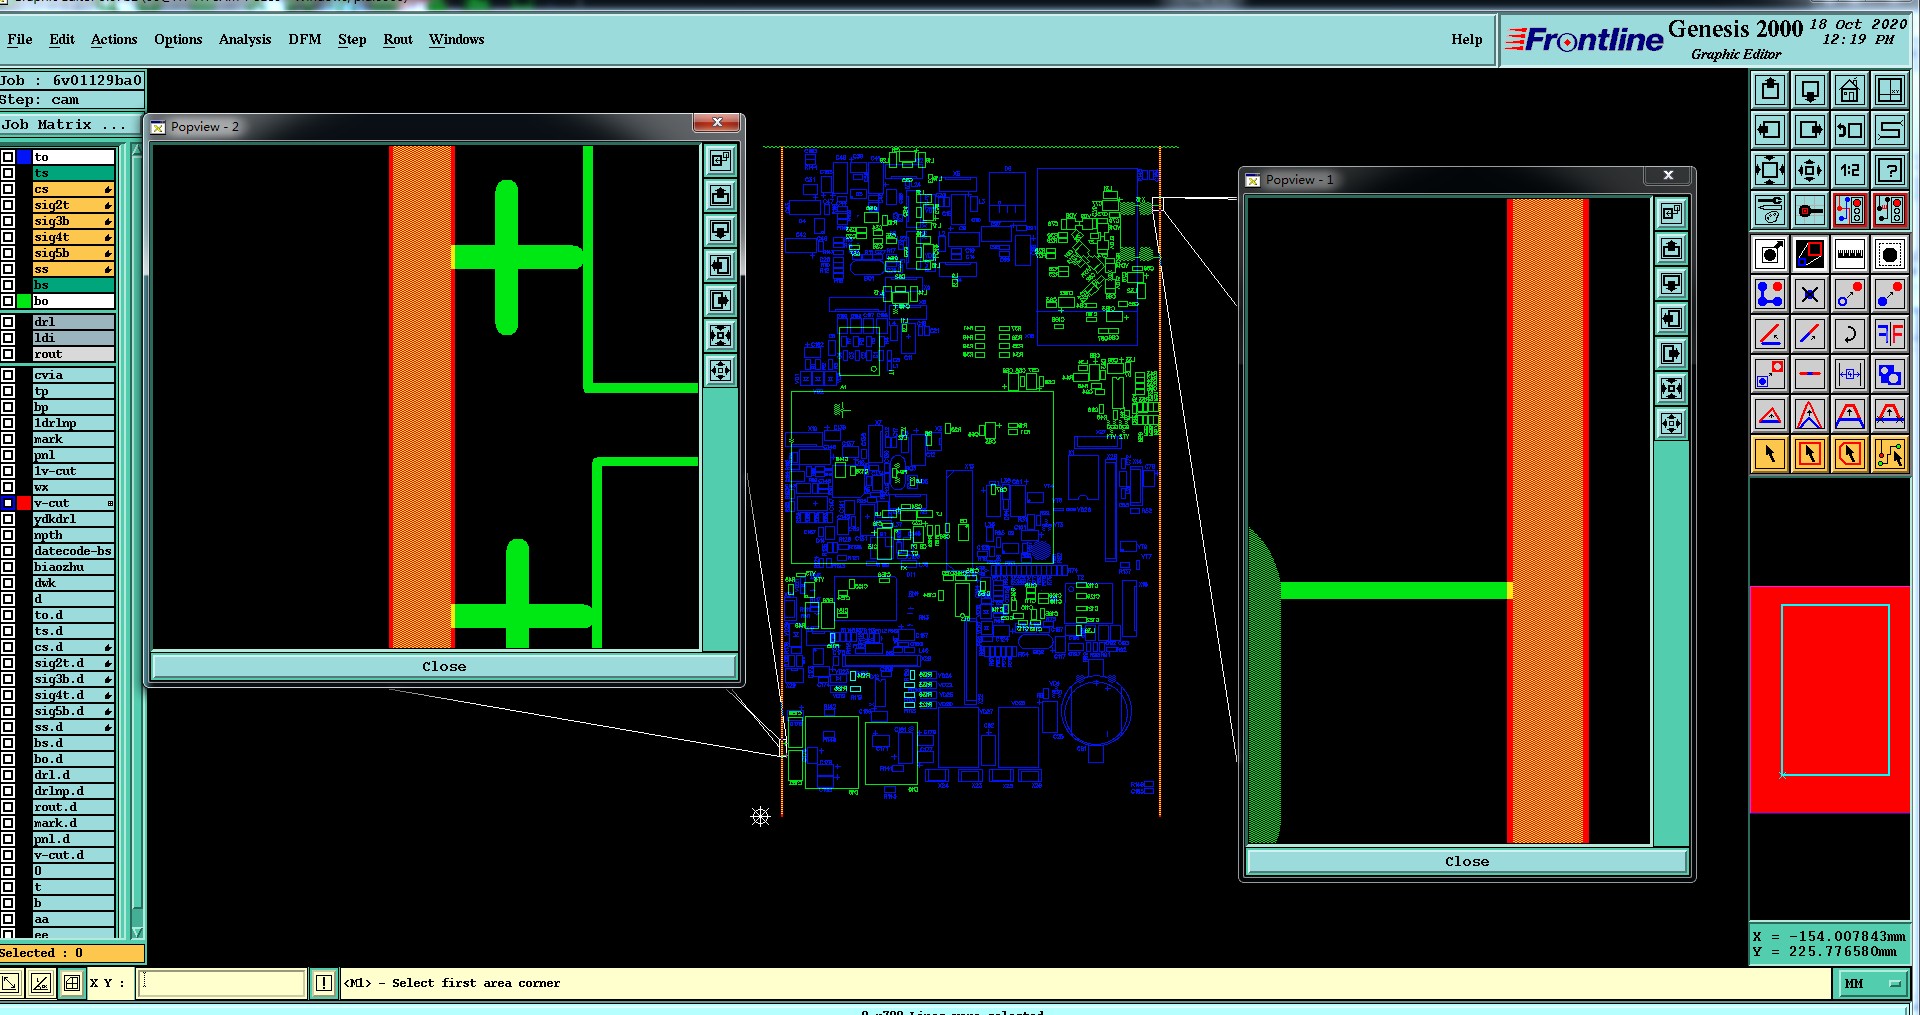Click Close button in Popview - 1

click(x=1467, y=861)
